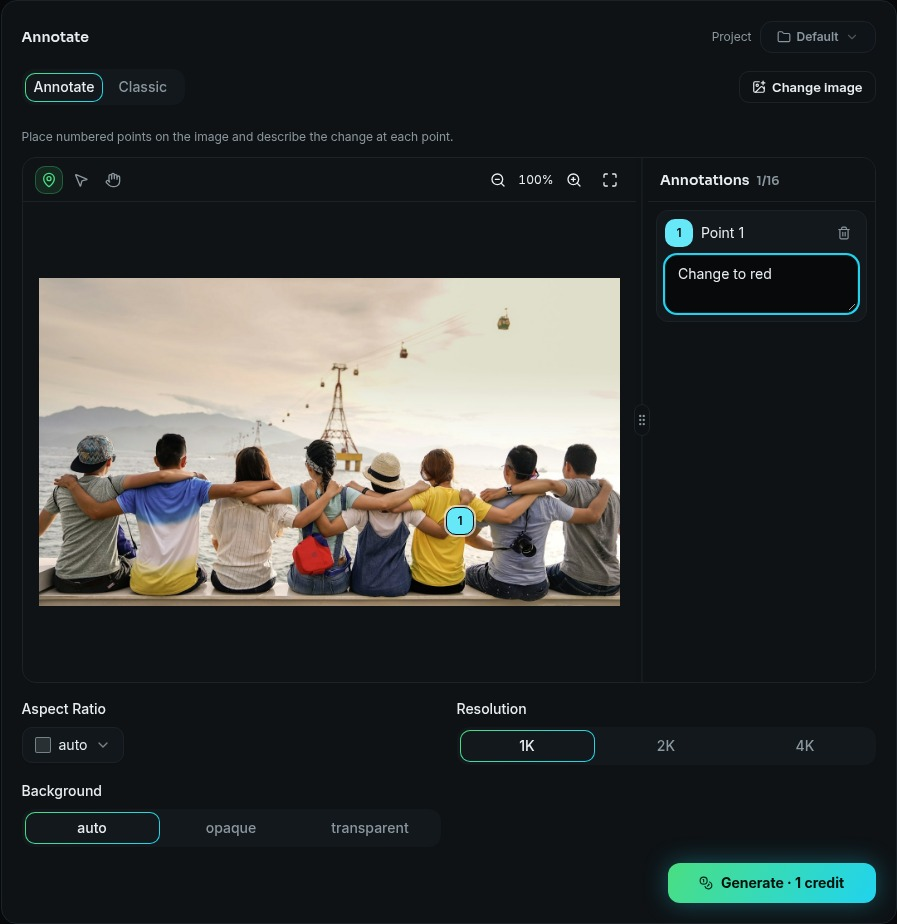
Task: Zoom out of the image canvas
Action: pos(498,180)
